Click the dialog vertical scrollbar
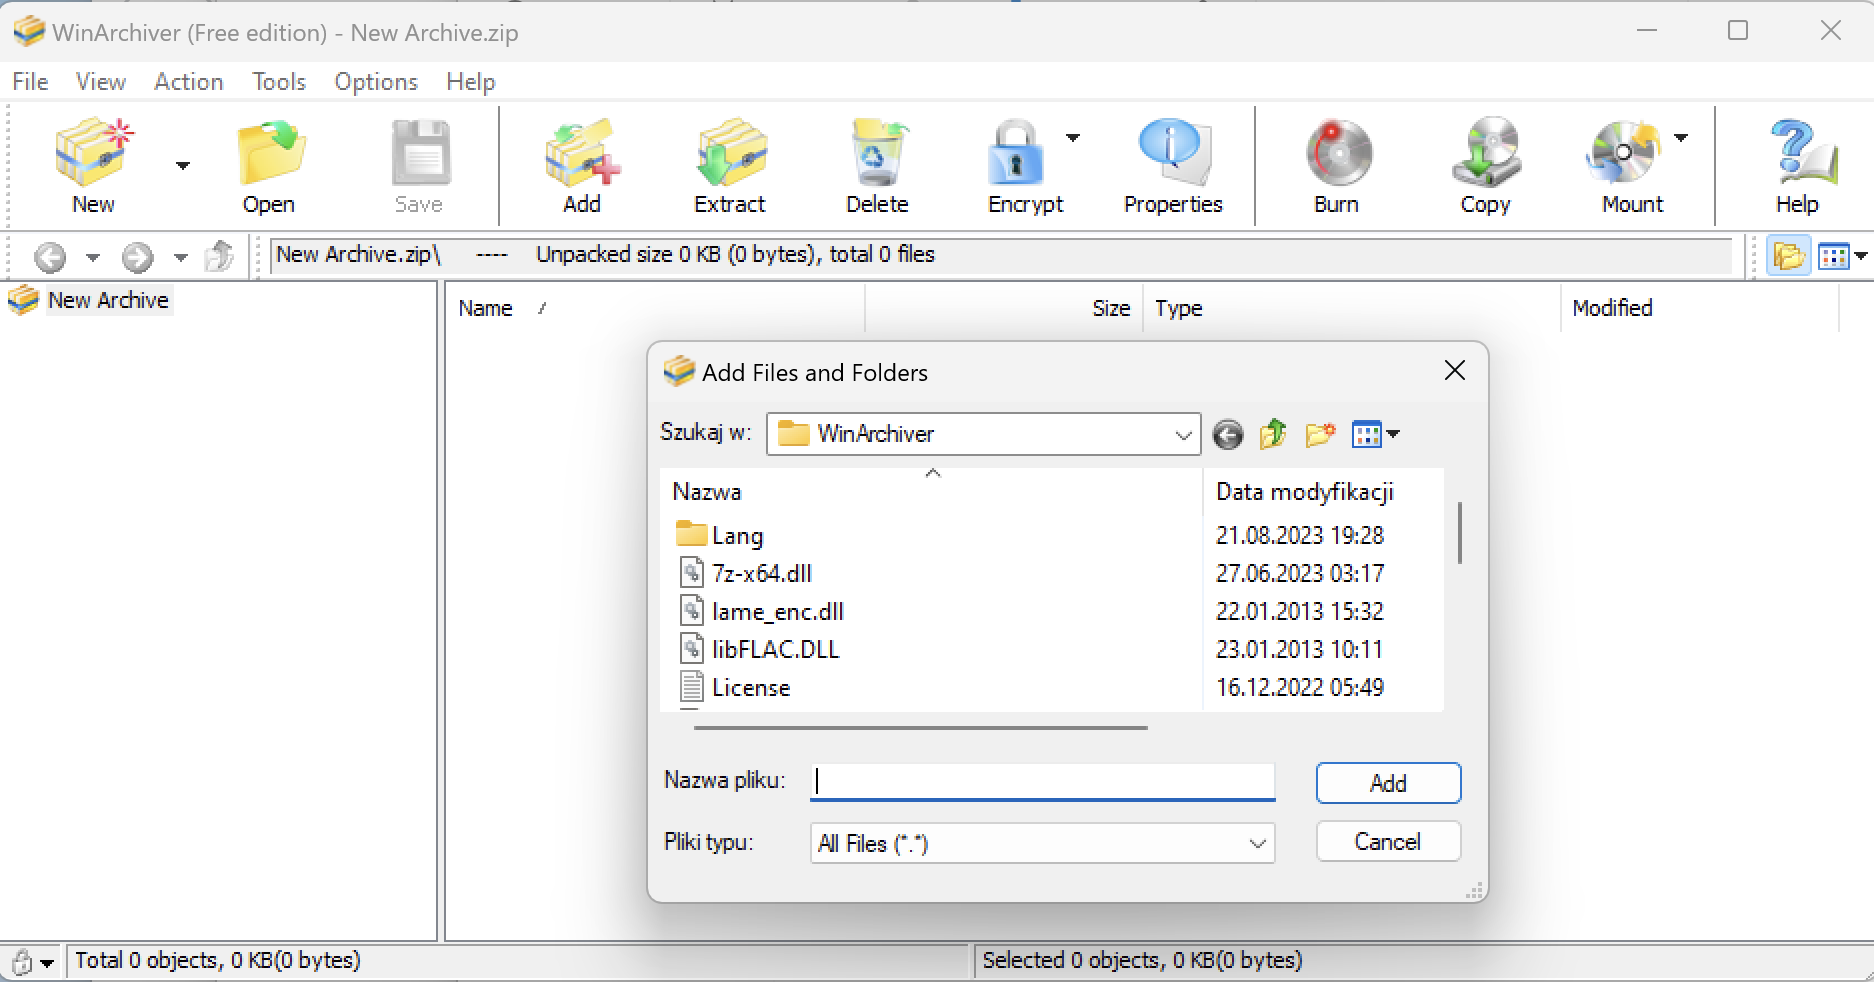The width and height of the screenshot is (1874, 982). coord(1460,533)
